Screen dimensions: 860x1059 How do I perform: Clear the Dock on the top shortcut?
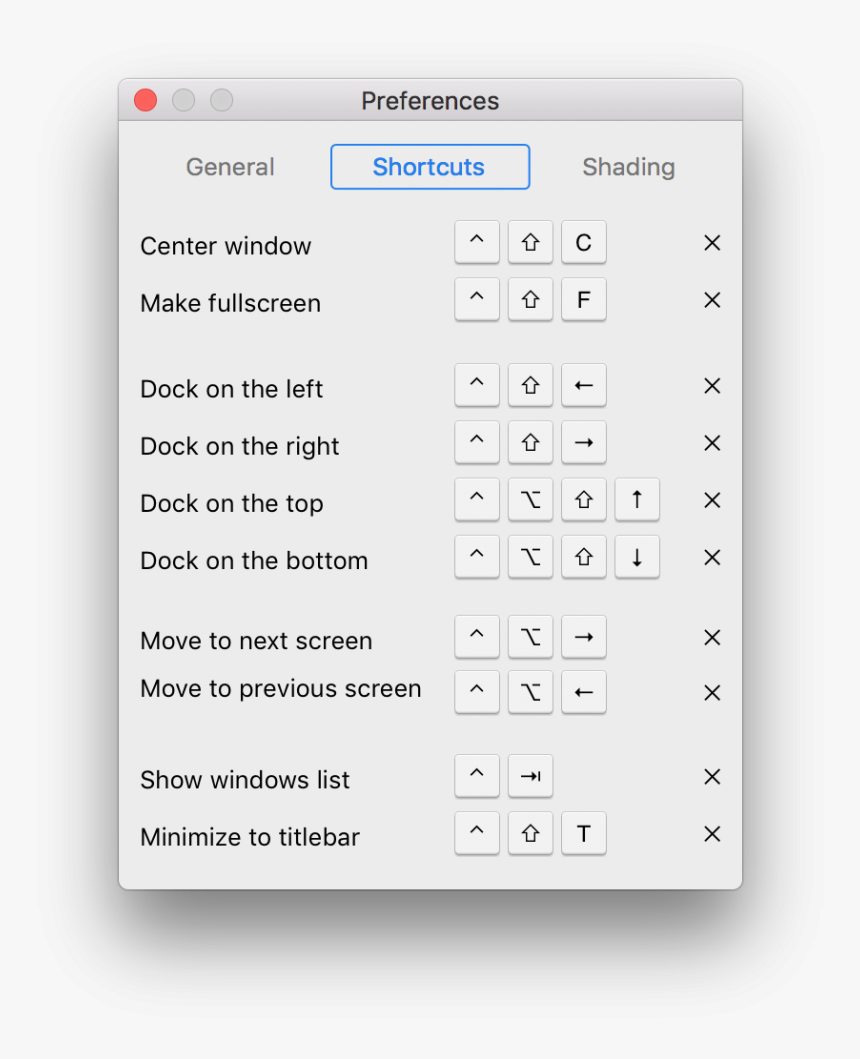tap(712, 500)
